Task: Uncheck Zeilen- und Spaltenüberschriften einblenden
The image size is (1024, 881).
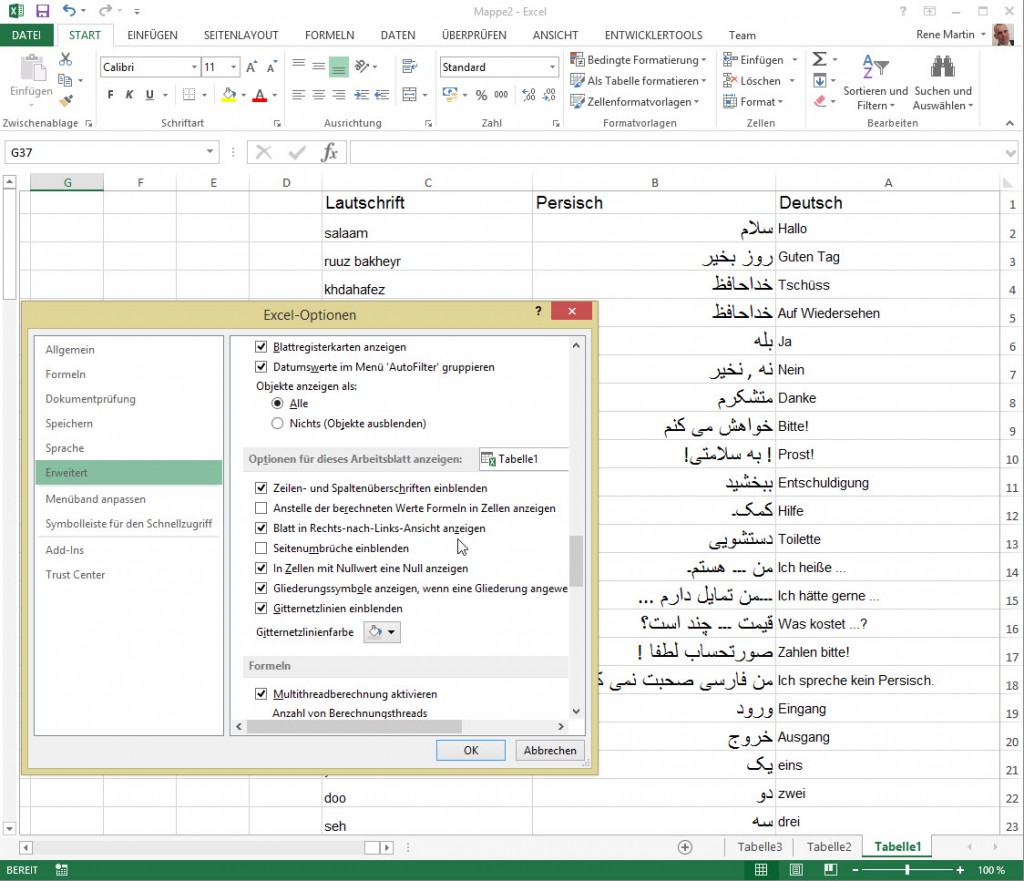Action: click(261, 488)
